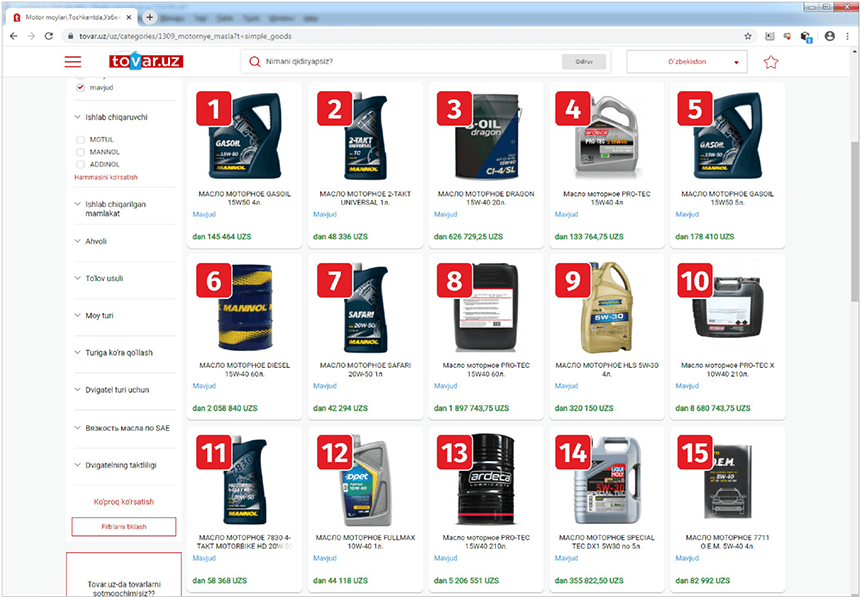The image size is (860, 597).
Task: Check the ADDINOL manufacturer filter
Action: coord(81,164)
